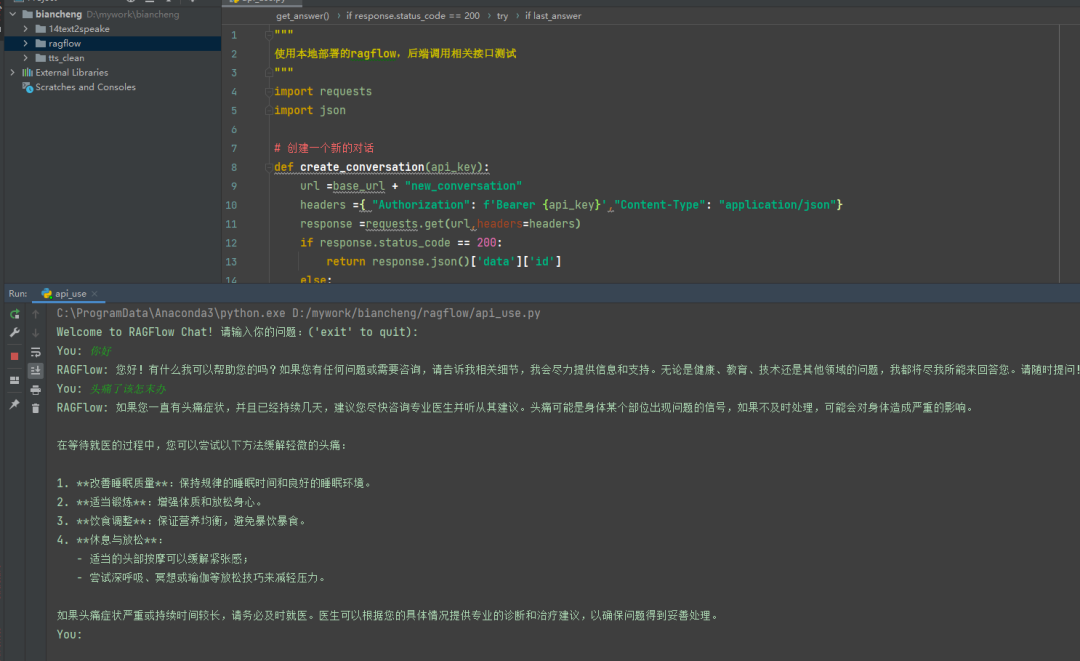Click console list item '3. **饮食调整**'

[181, 521]
